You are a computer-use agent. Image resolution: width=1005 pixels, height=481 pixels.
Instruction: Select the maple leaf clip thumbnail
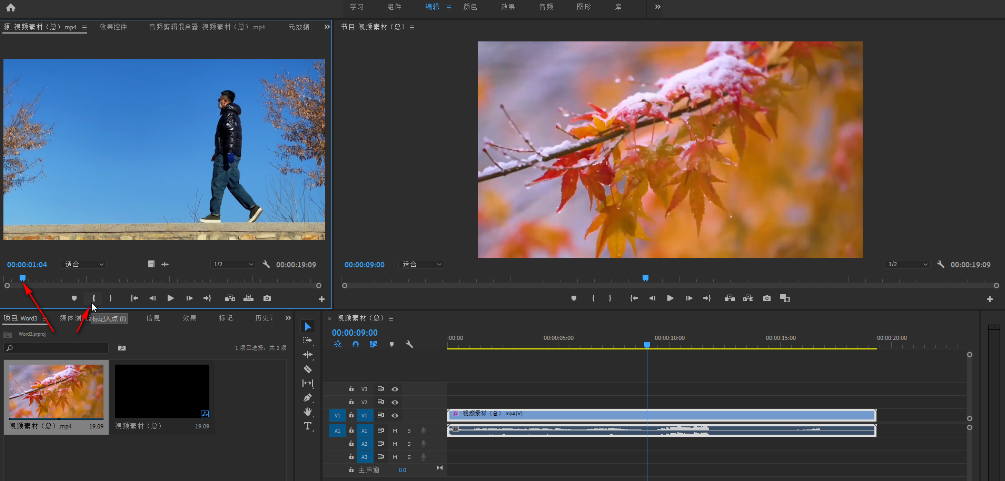(x=56, y=391)
